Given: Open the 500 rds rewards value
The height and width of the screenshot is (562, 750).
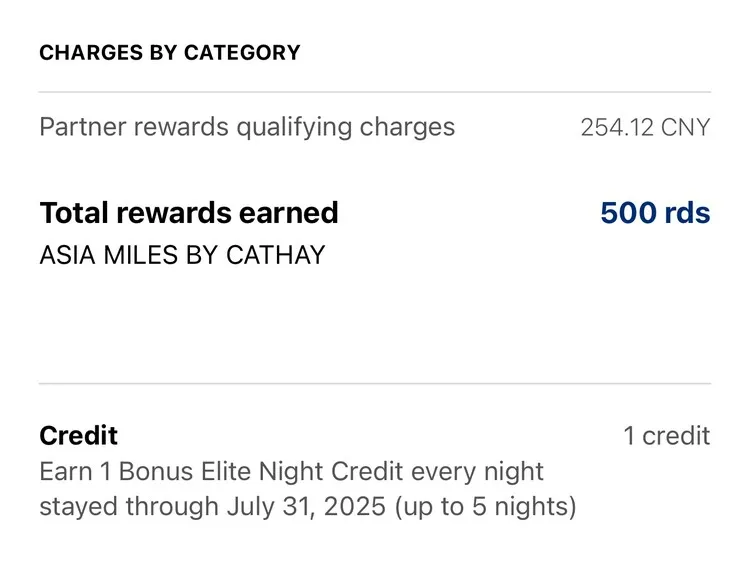Looking at the screenshot, I should (x=655, y=212).
